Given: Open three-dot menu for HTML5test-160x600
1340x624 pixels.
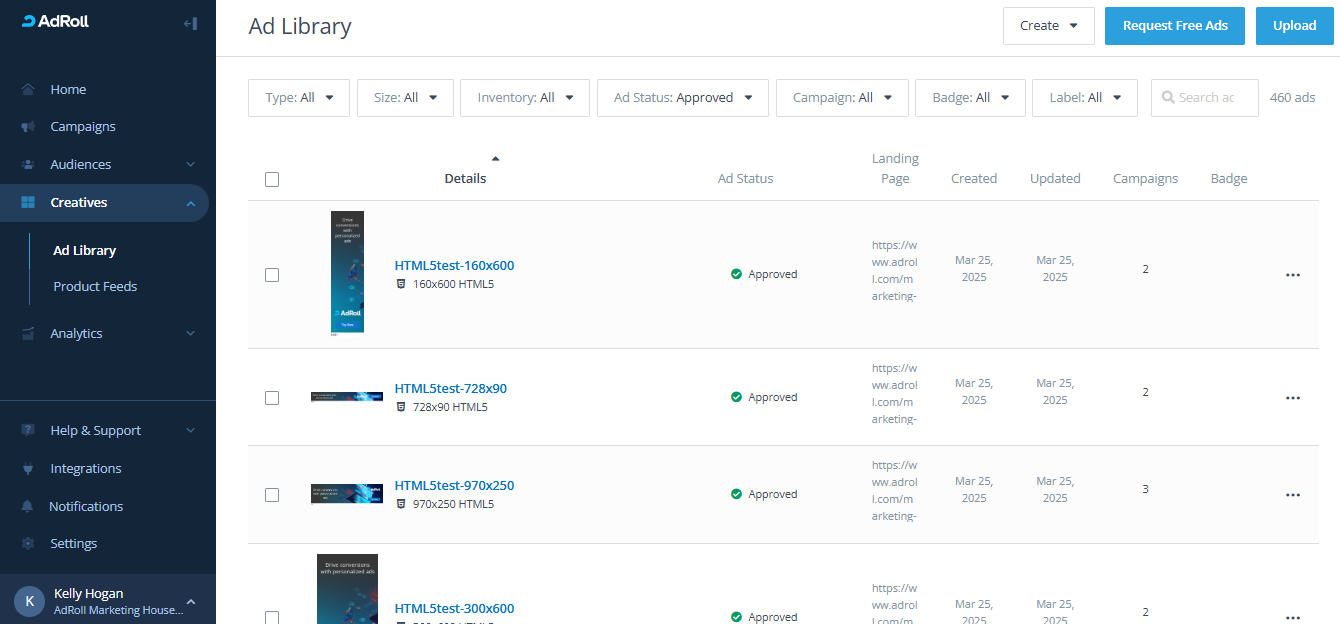Looking at the screenshot, I should [x=1292, y=275].
